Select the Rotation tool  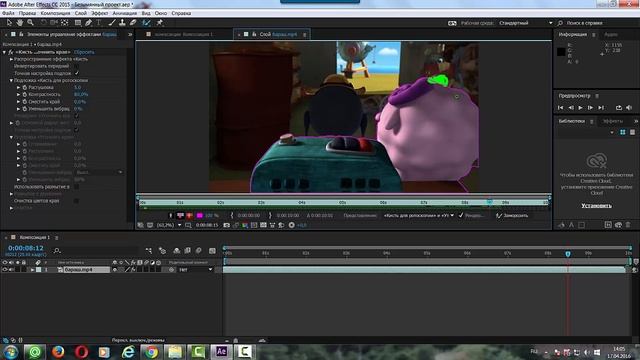click(x=43, y=23)
